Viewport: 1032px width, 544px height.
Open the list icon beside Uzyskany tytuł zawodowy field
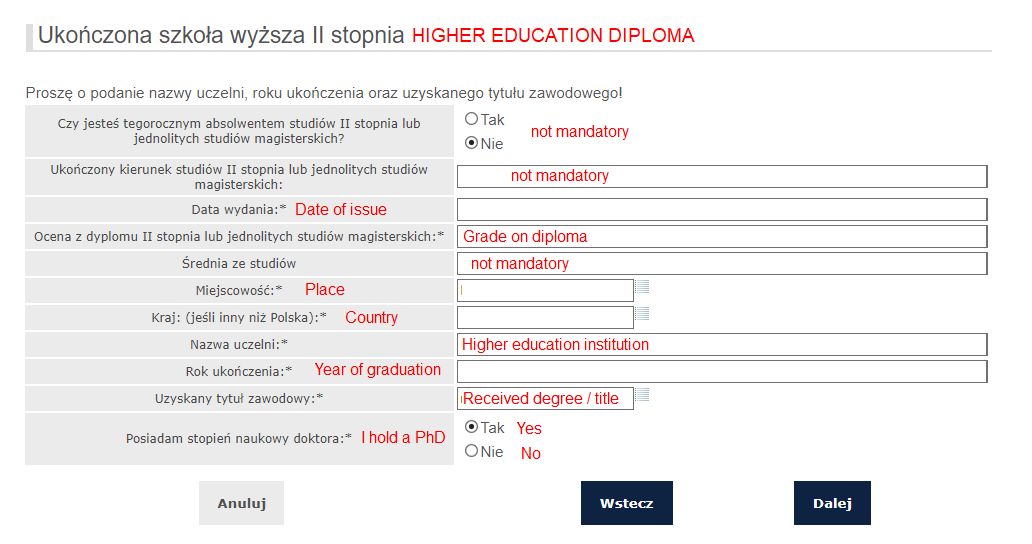(643, 395)
